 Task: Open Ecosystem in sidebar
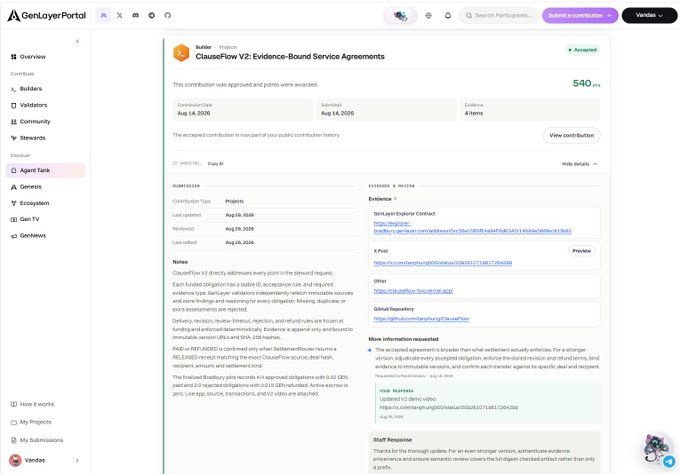click(x=45, y=203)
